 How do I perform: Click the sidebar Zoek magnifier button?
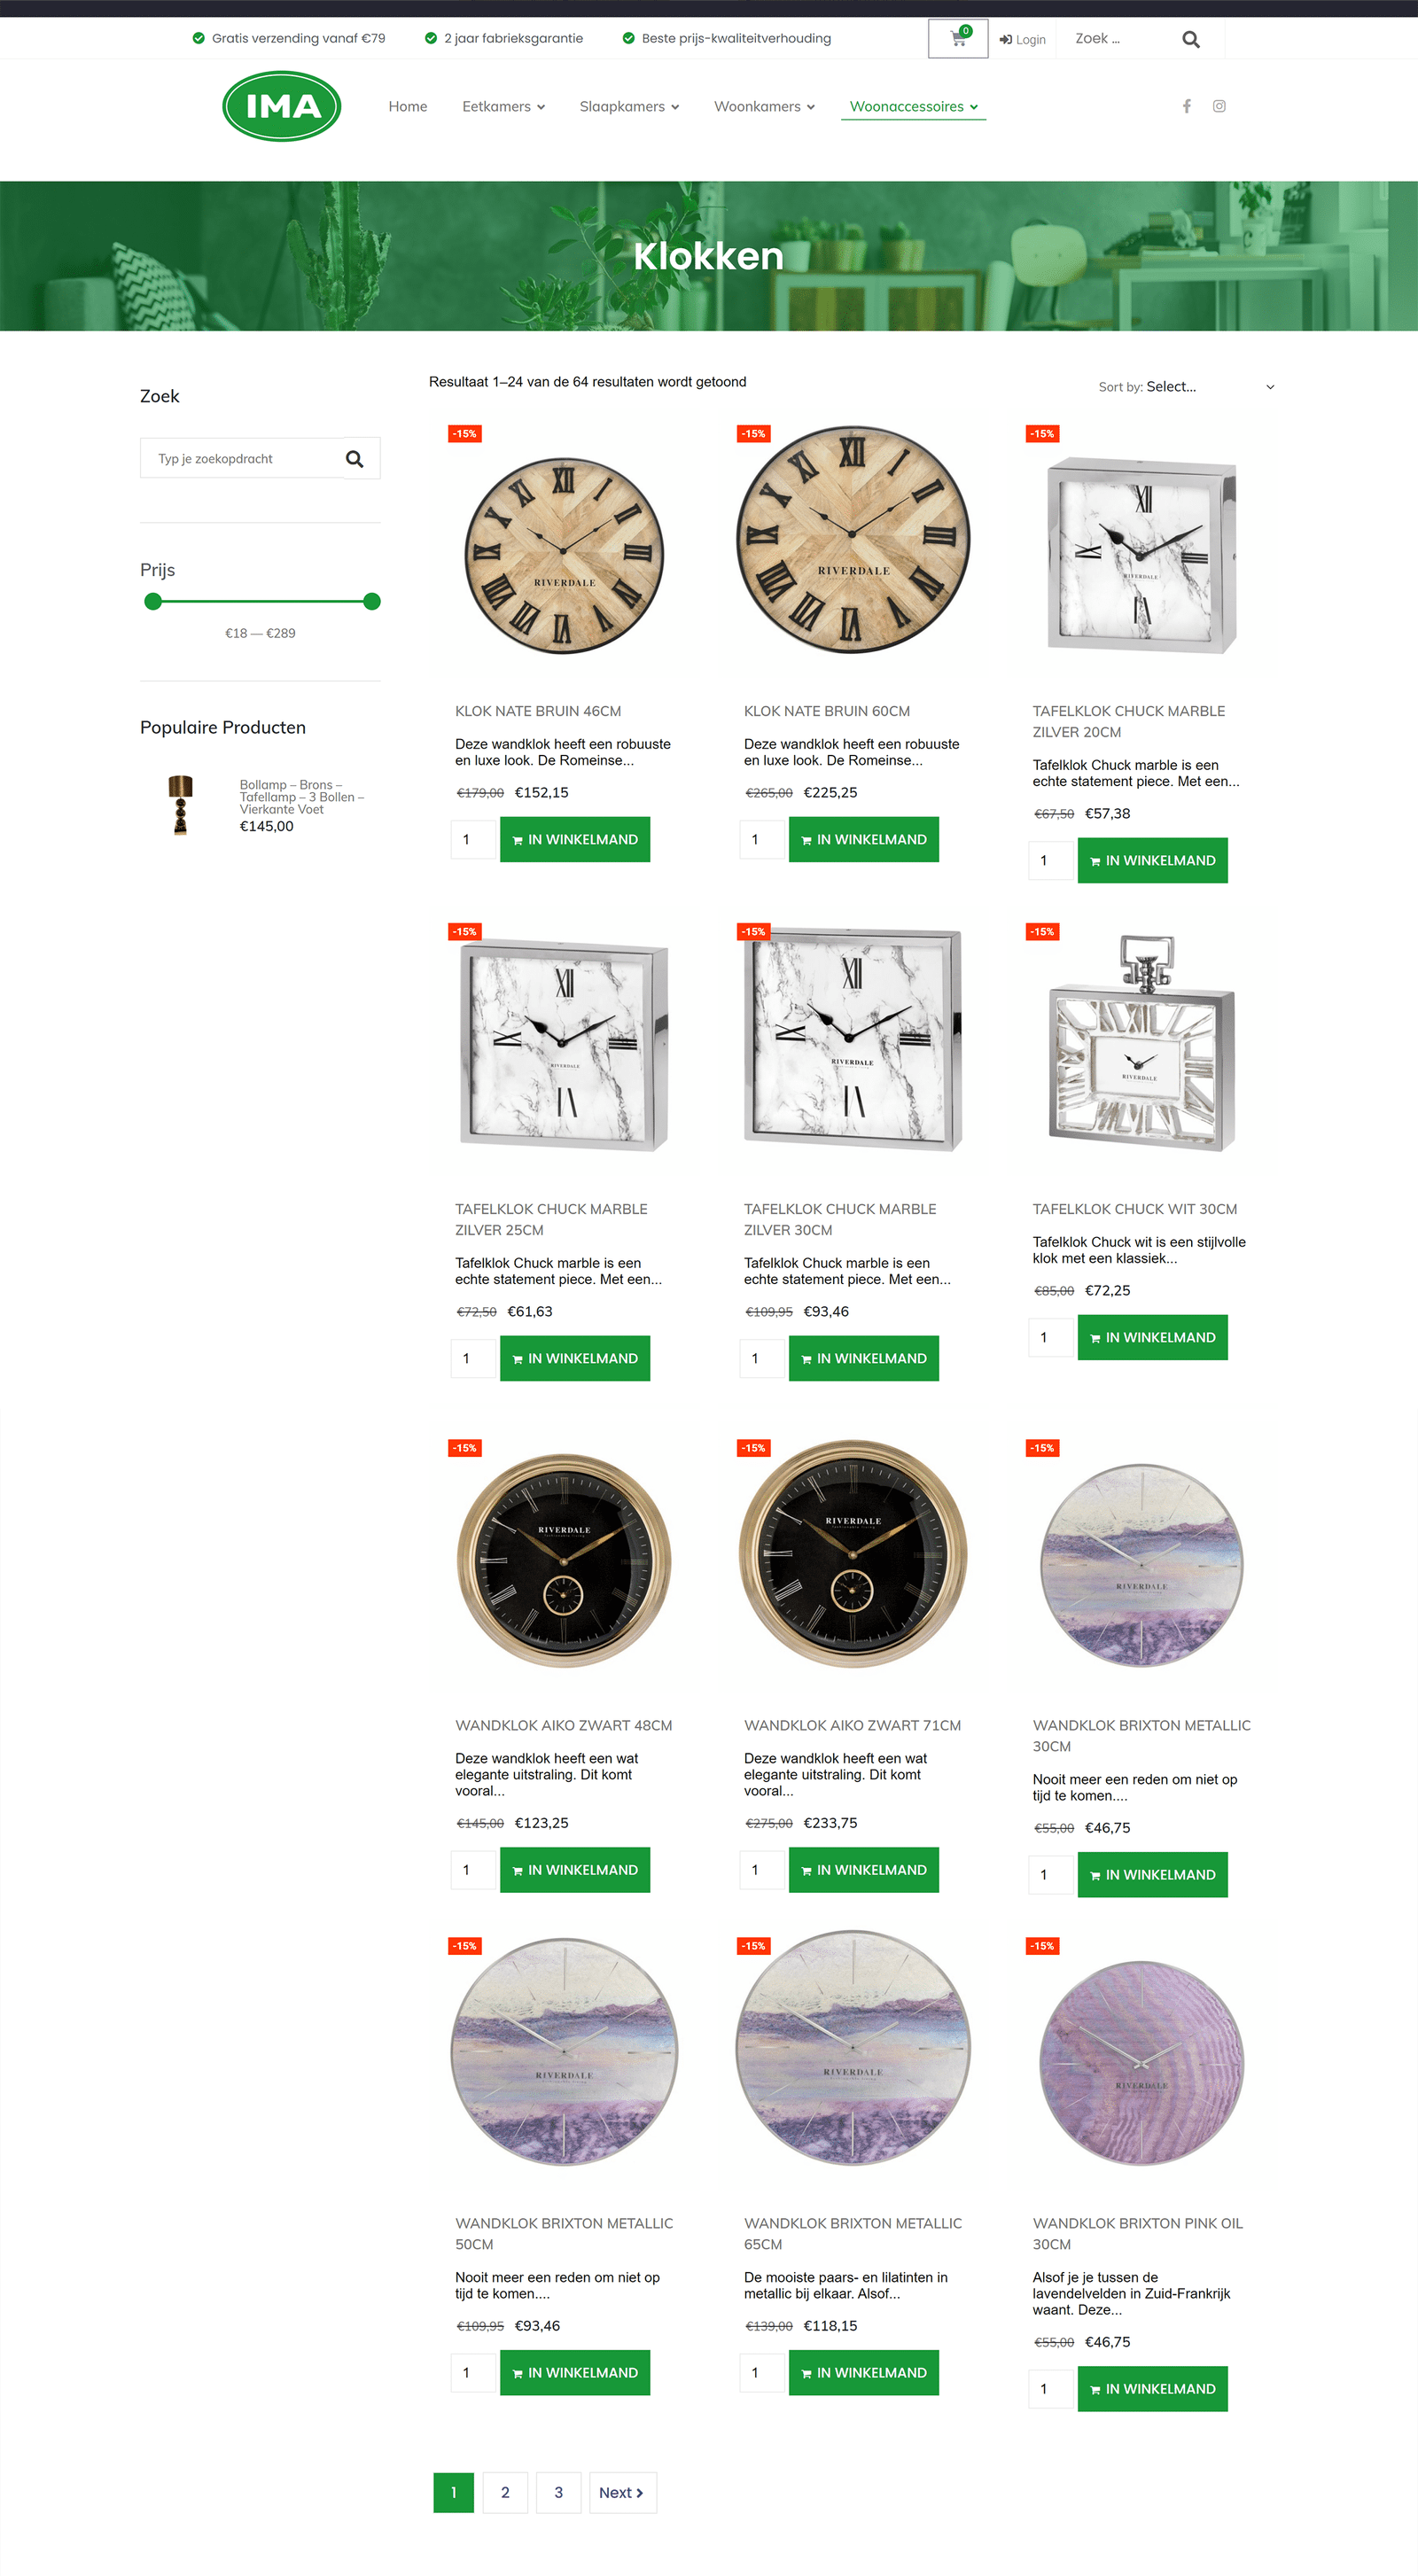355,459
